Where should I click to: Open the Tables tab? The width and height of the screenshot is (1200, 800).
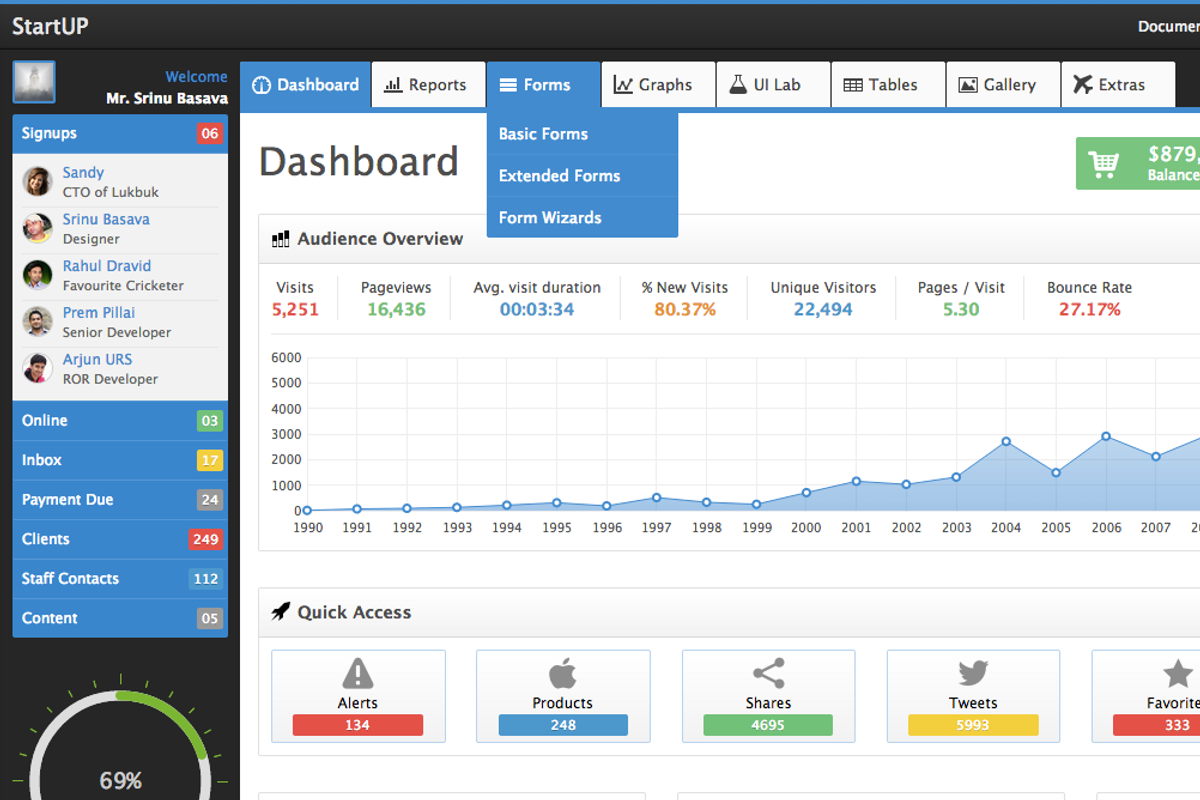tap(888, 85)
